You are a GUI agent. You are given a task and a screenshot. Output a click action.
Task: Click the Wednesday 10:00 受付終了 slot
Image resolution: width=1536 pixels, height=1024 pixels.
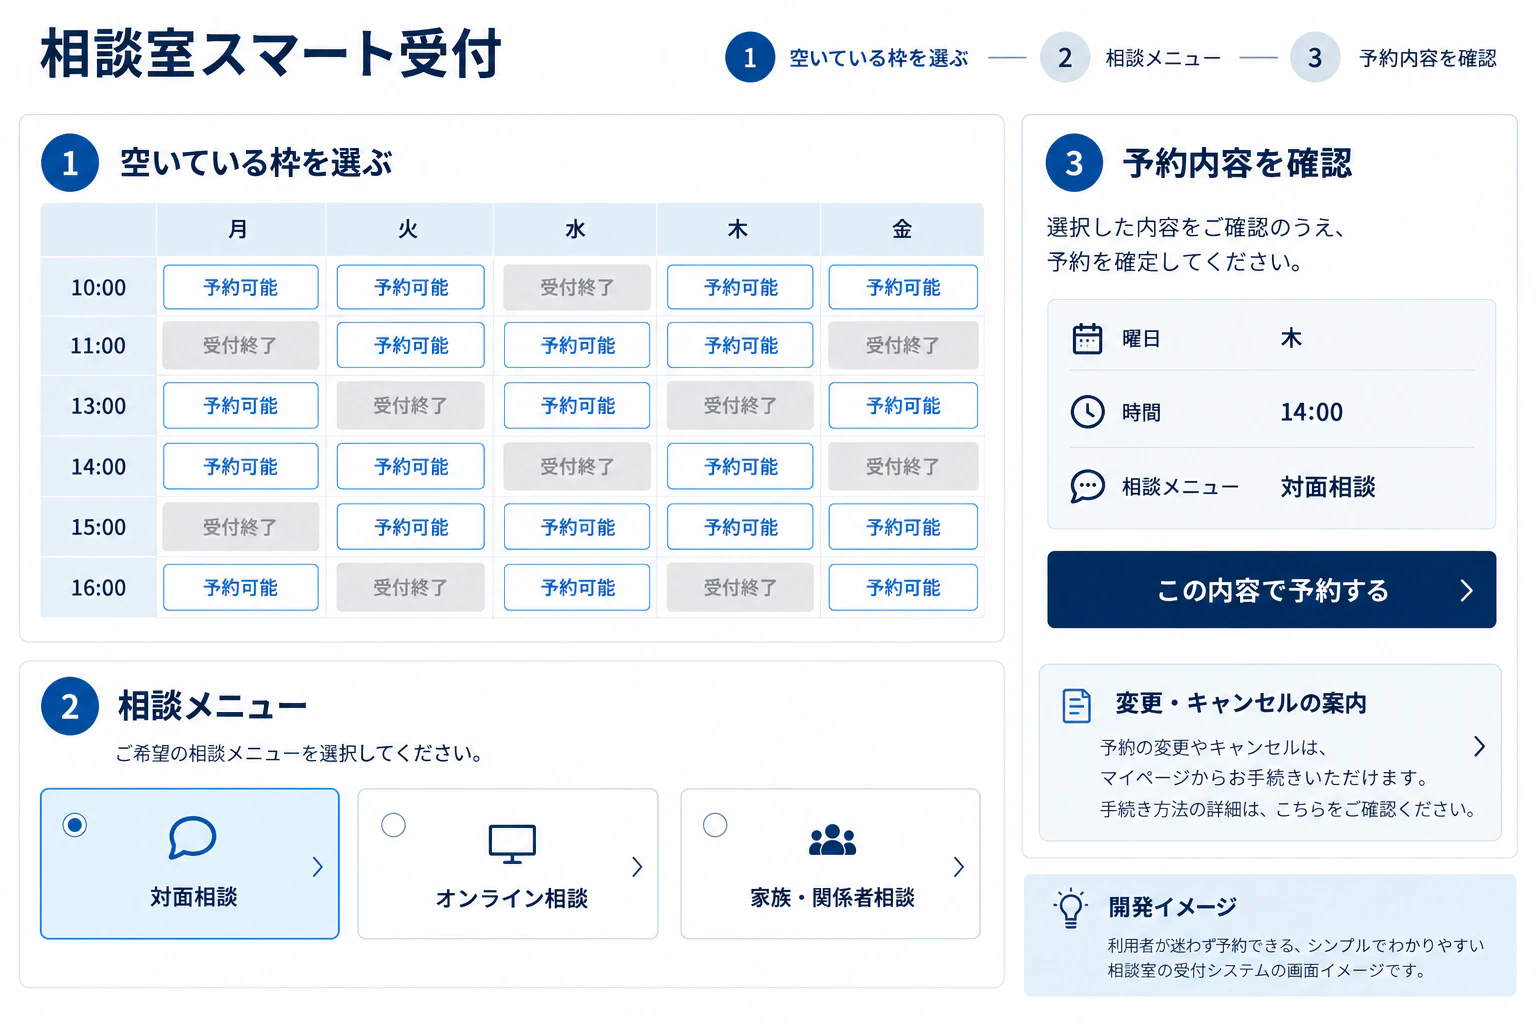pos(577,288)
